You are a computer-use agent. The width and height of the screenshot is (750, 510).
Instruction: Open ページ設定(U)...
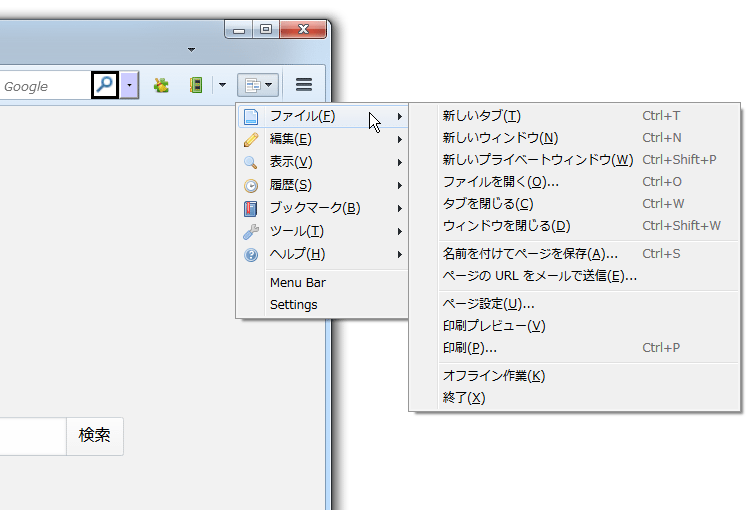pyautogui.click(x=574, y=304)
